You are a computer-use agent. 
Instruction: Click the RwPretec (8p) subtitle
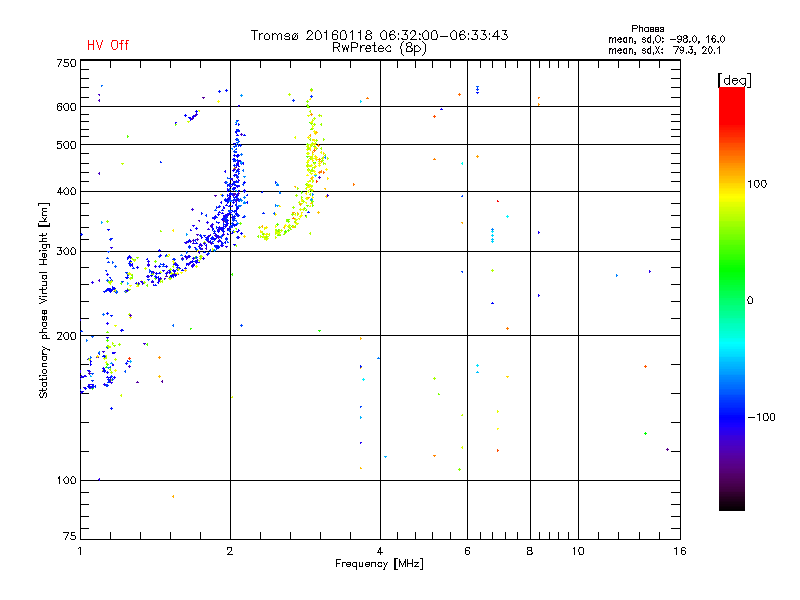[x=379, y=48]
